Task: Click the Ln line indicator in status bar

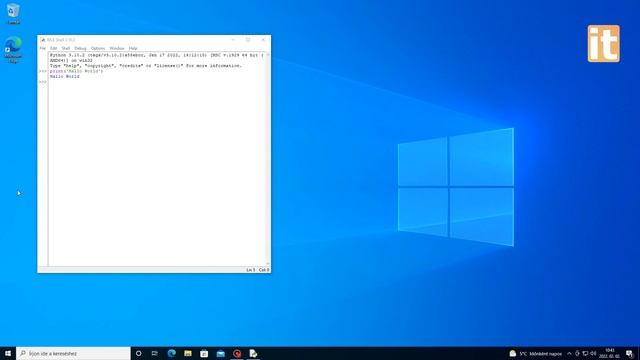Action: (x=251, y=270)
